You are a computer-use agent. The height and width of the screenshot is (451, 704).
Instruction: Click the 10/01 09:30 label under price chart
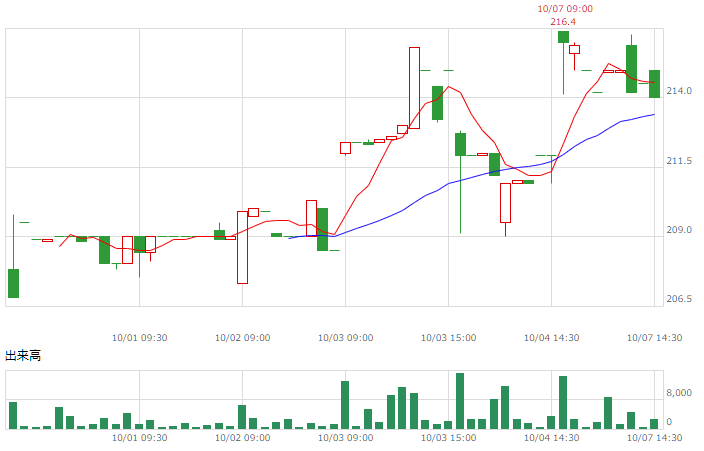tap(139, 338)
